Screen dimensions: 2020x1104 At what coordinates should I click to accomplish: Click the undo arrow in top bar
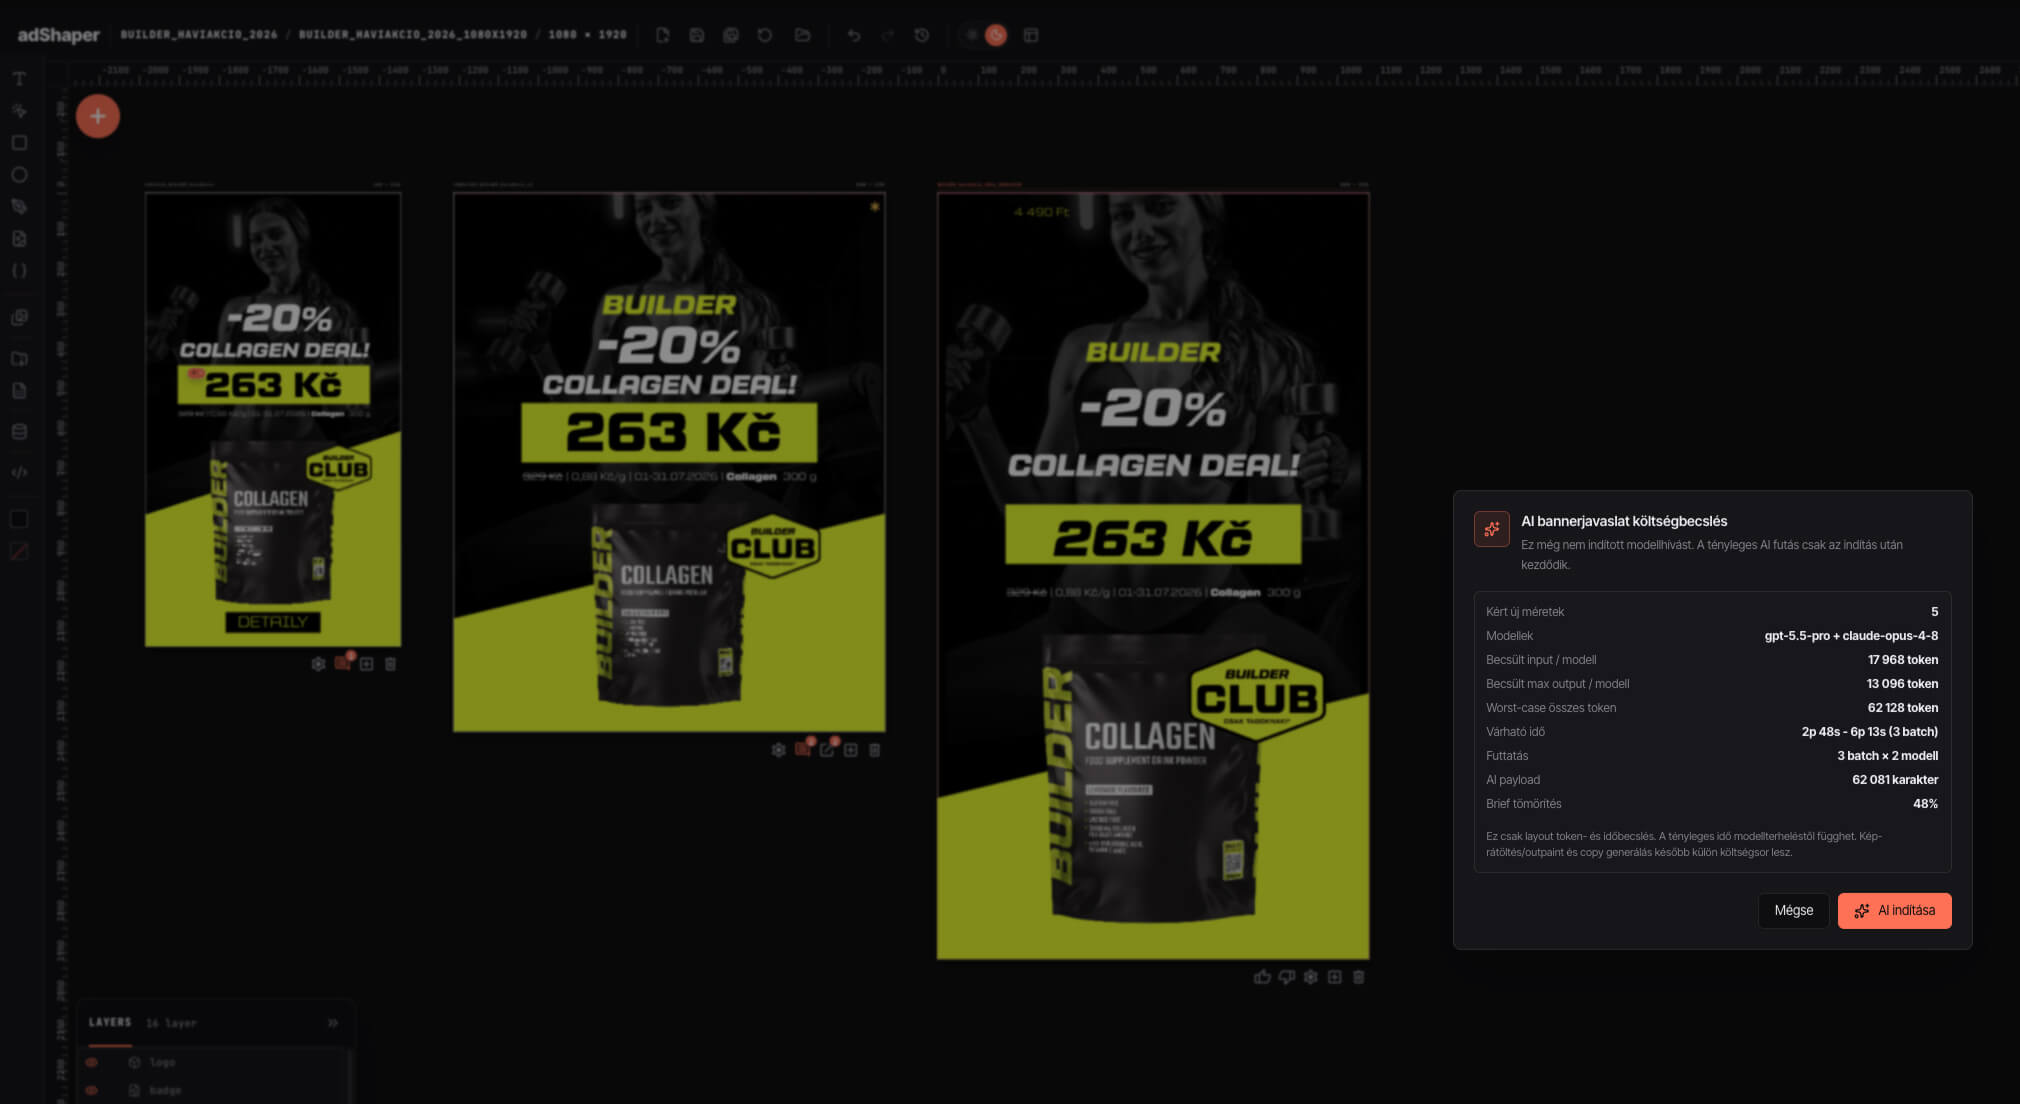pyautogui.click(x=854, y=35)
